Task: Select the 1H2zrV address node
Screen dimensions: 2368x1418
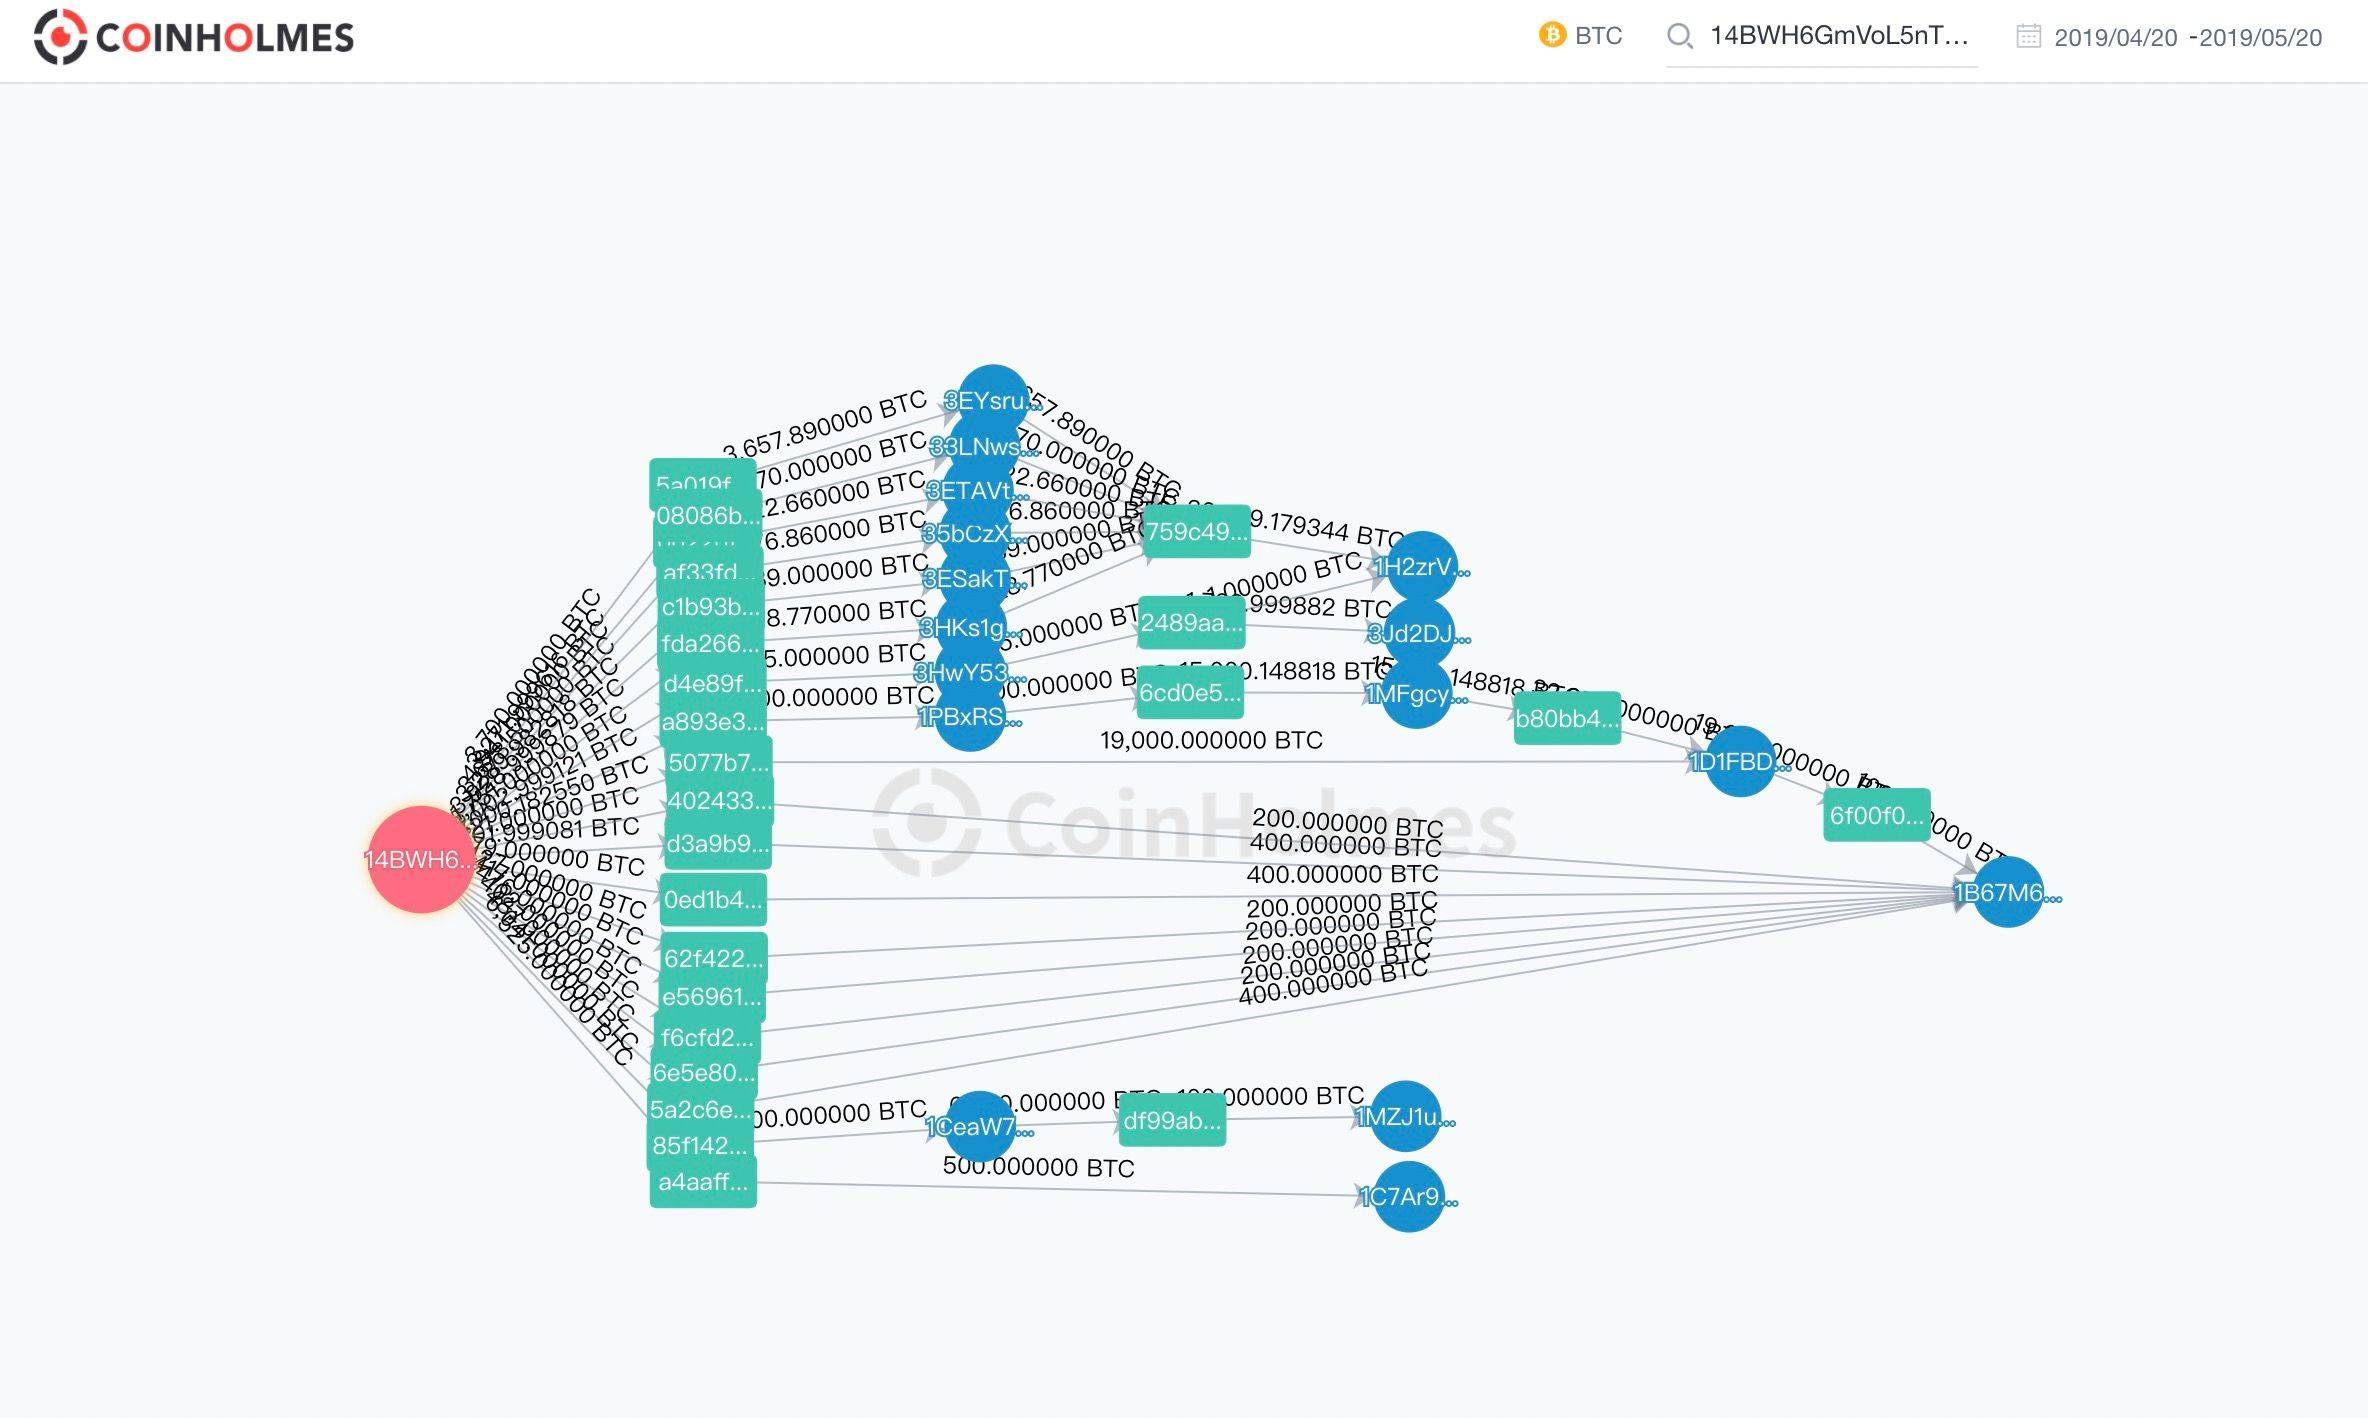Action: click(1421, 567)
